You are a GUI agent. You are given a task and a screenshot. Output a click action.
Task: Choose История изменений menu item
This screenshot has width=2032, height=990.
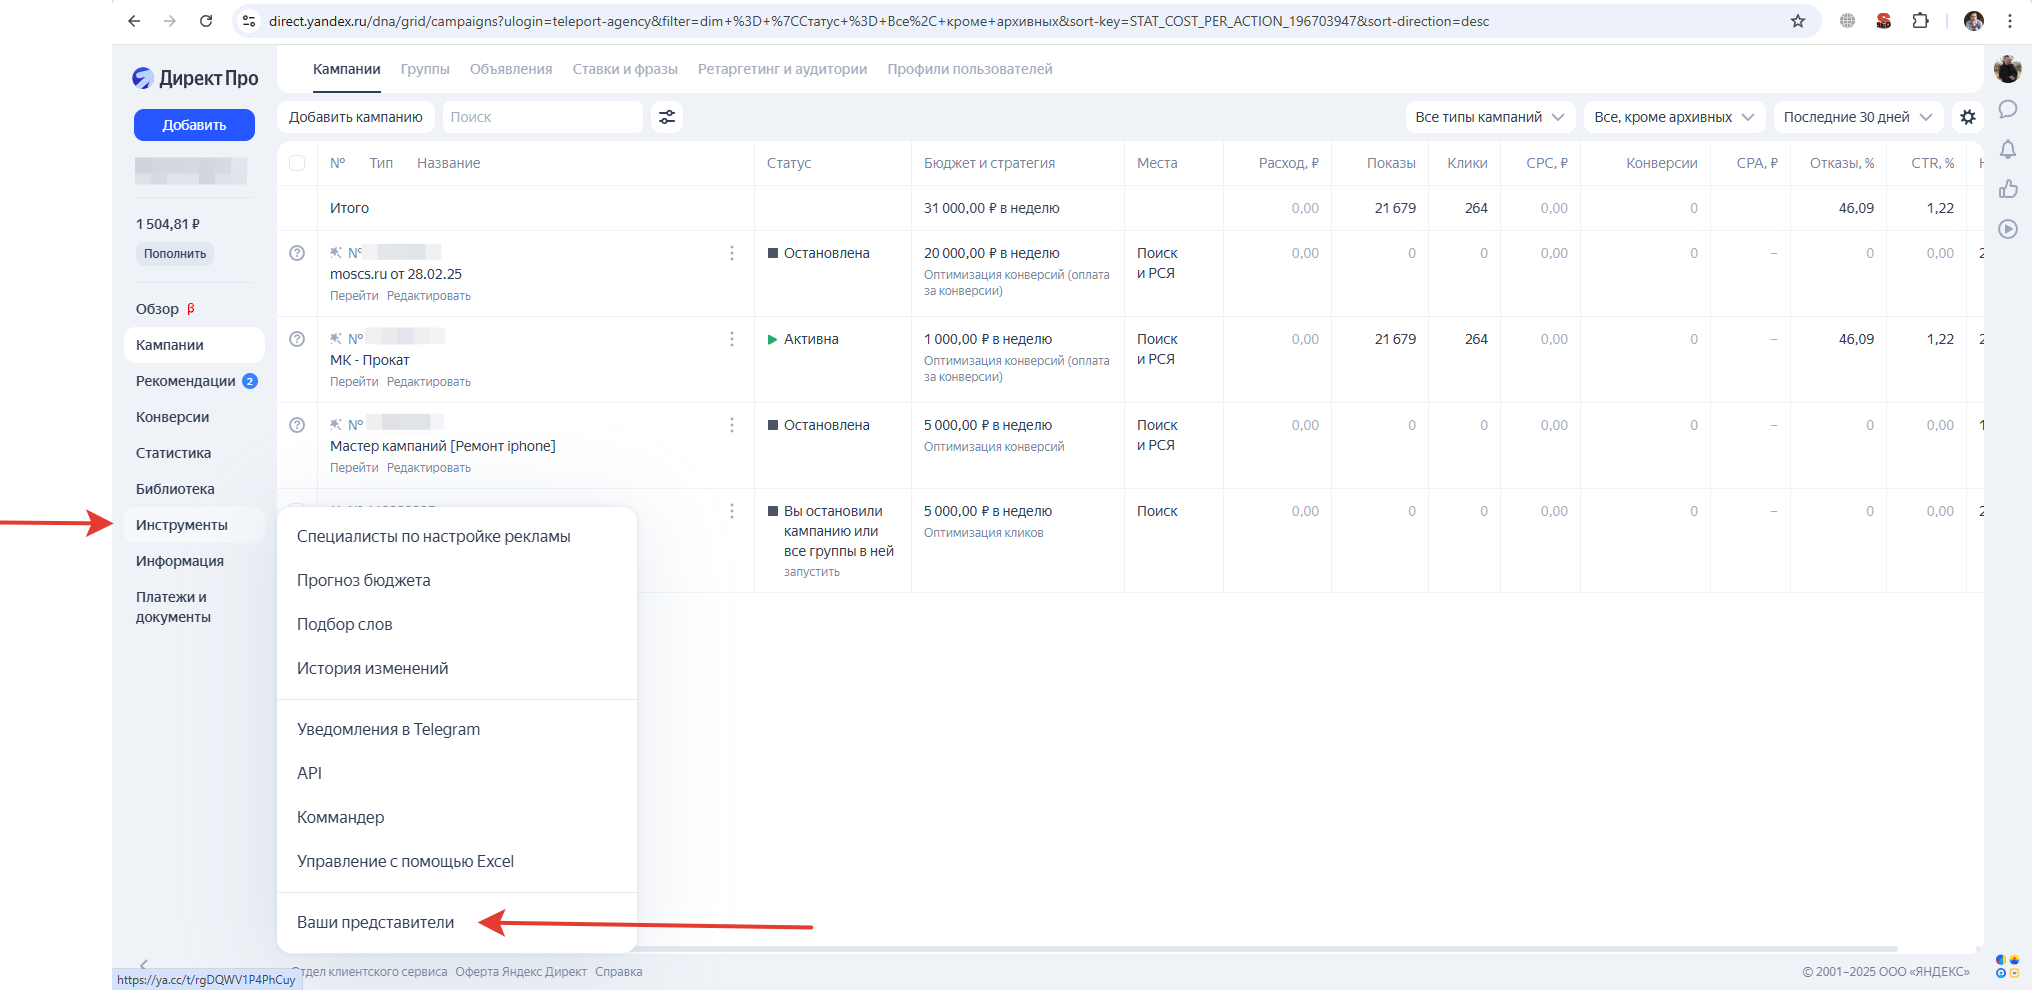457,669
